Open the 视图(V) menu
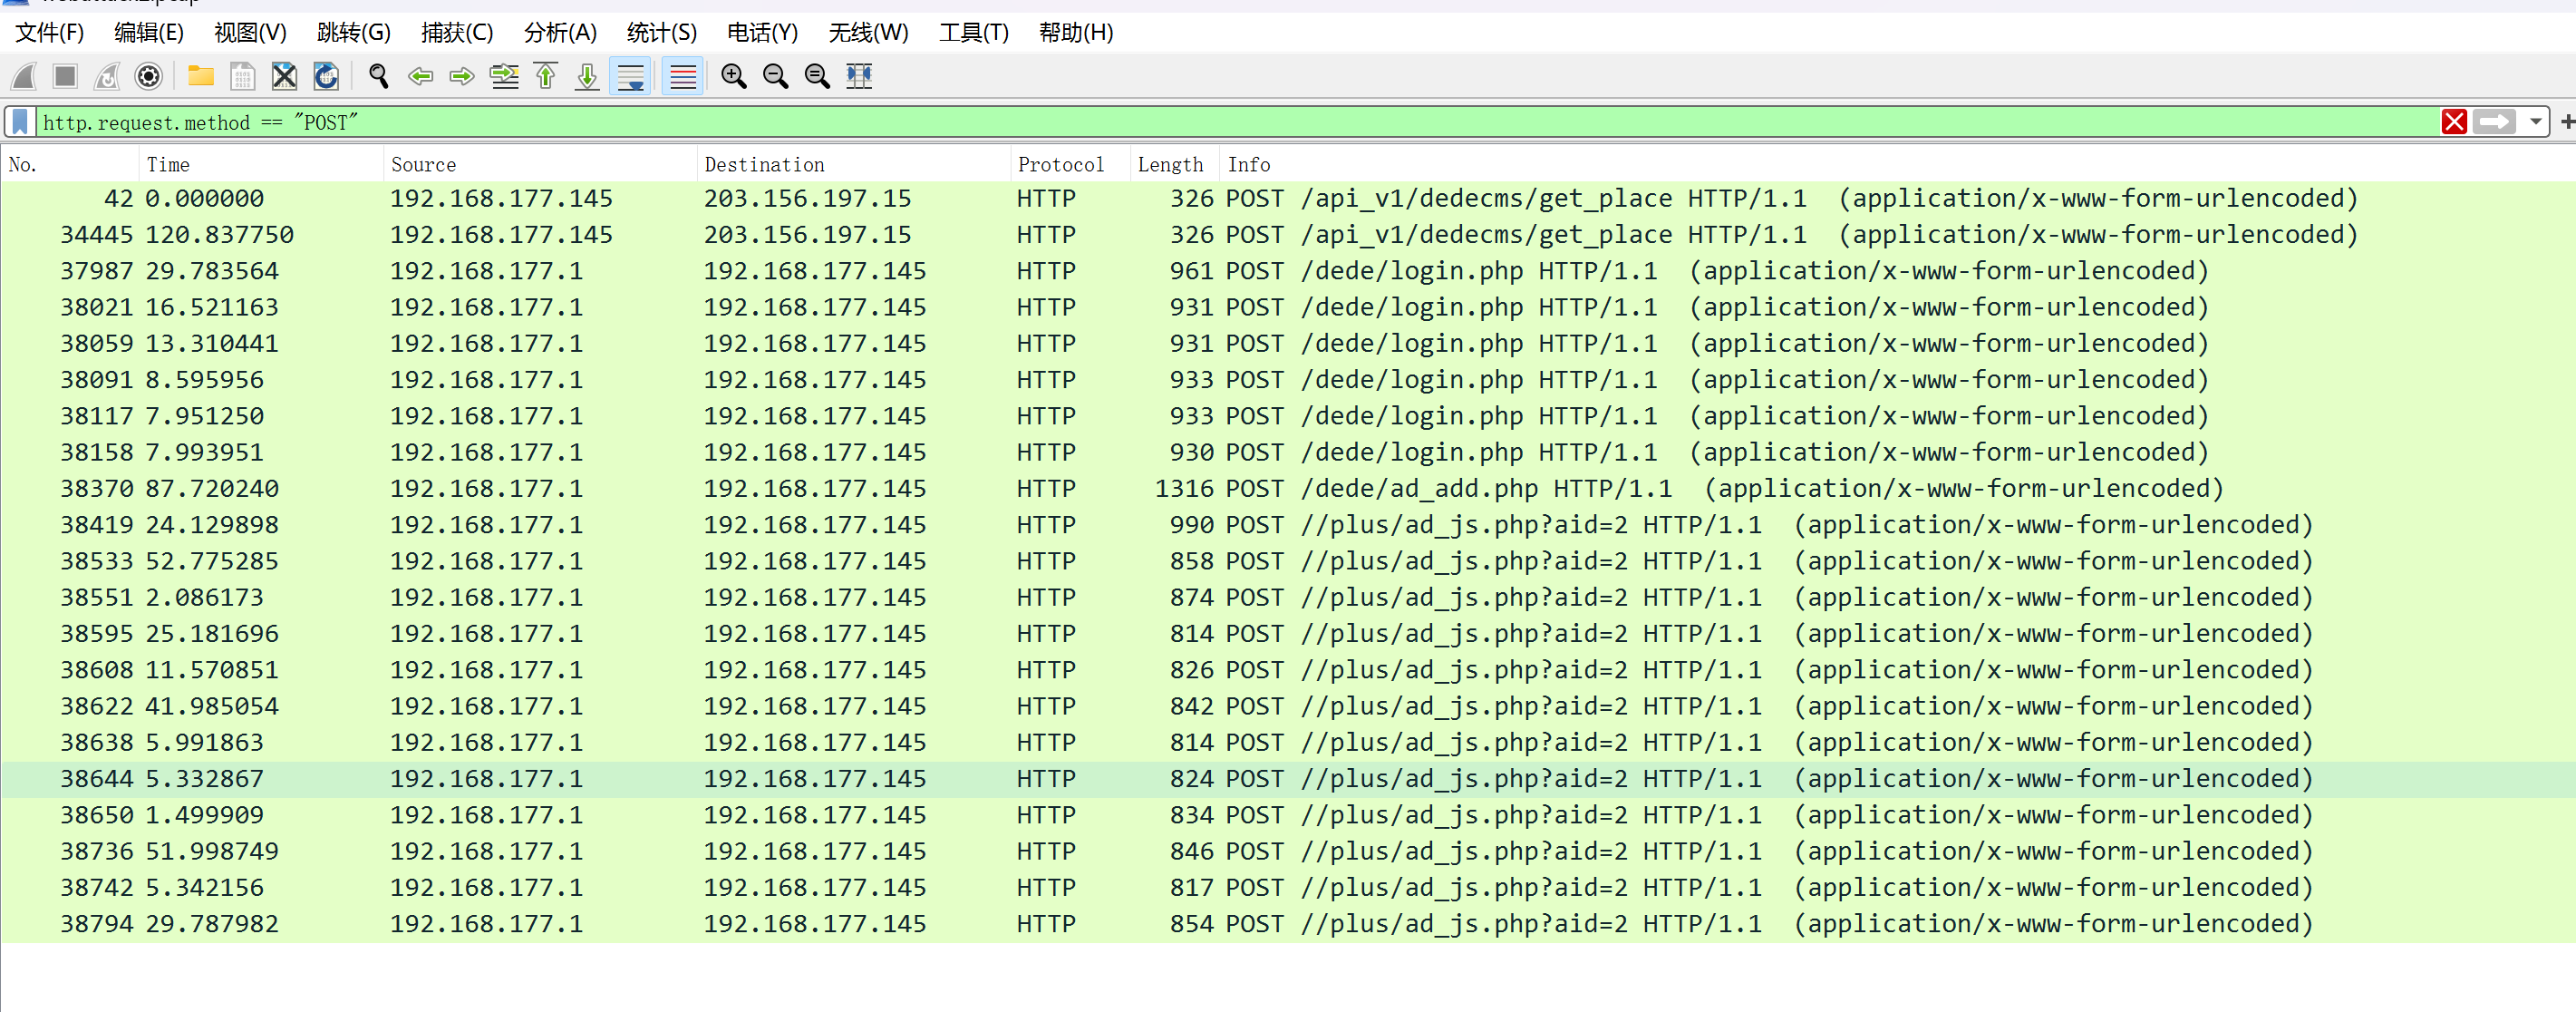The height and width of the screenshot is (1012, 2576). 250,33
